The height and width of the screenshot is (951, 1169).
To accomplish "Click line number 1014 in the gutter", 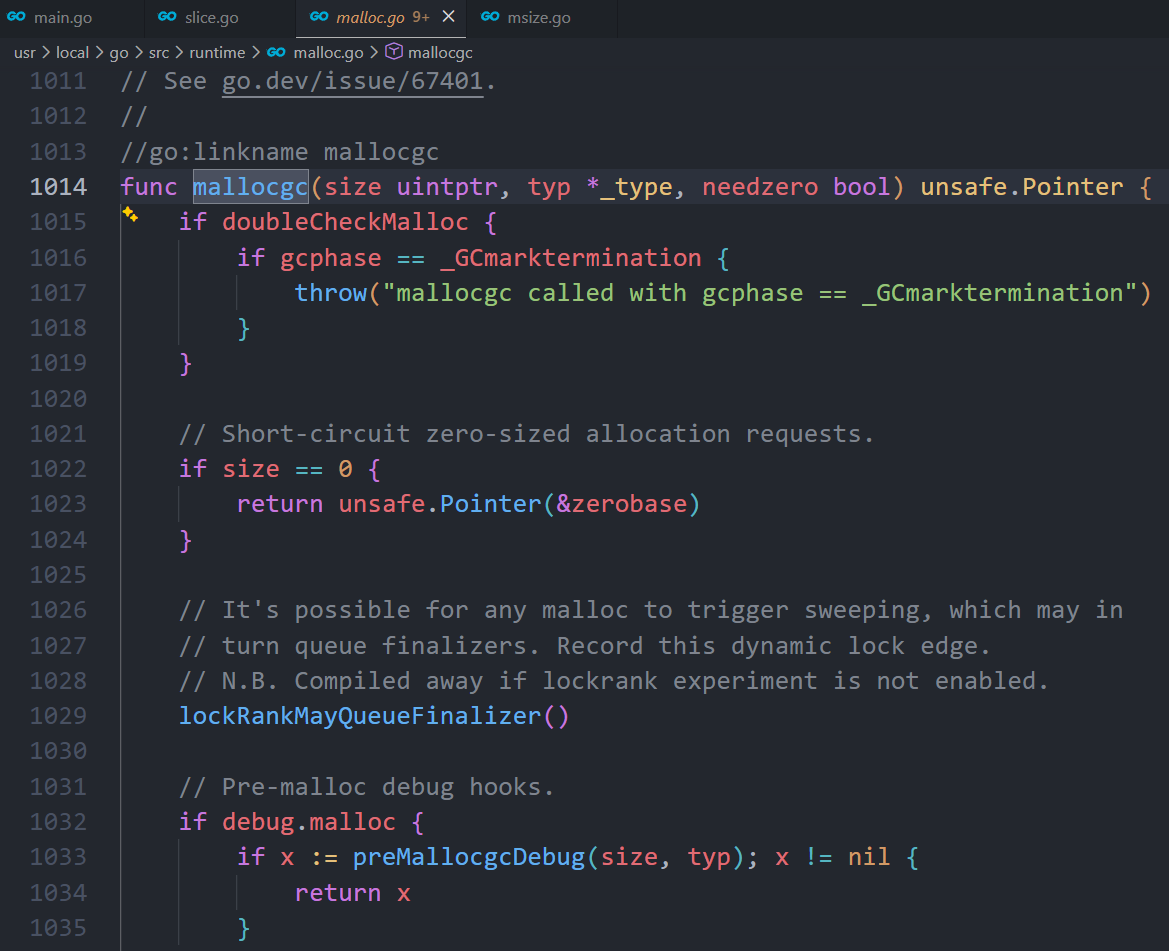I will (58, 186).
